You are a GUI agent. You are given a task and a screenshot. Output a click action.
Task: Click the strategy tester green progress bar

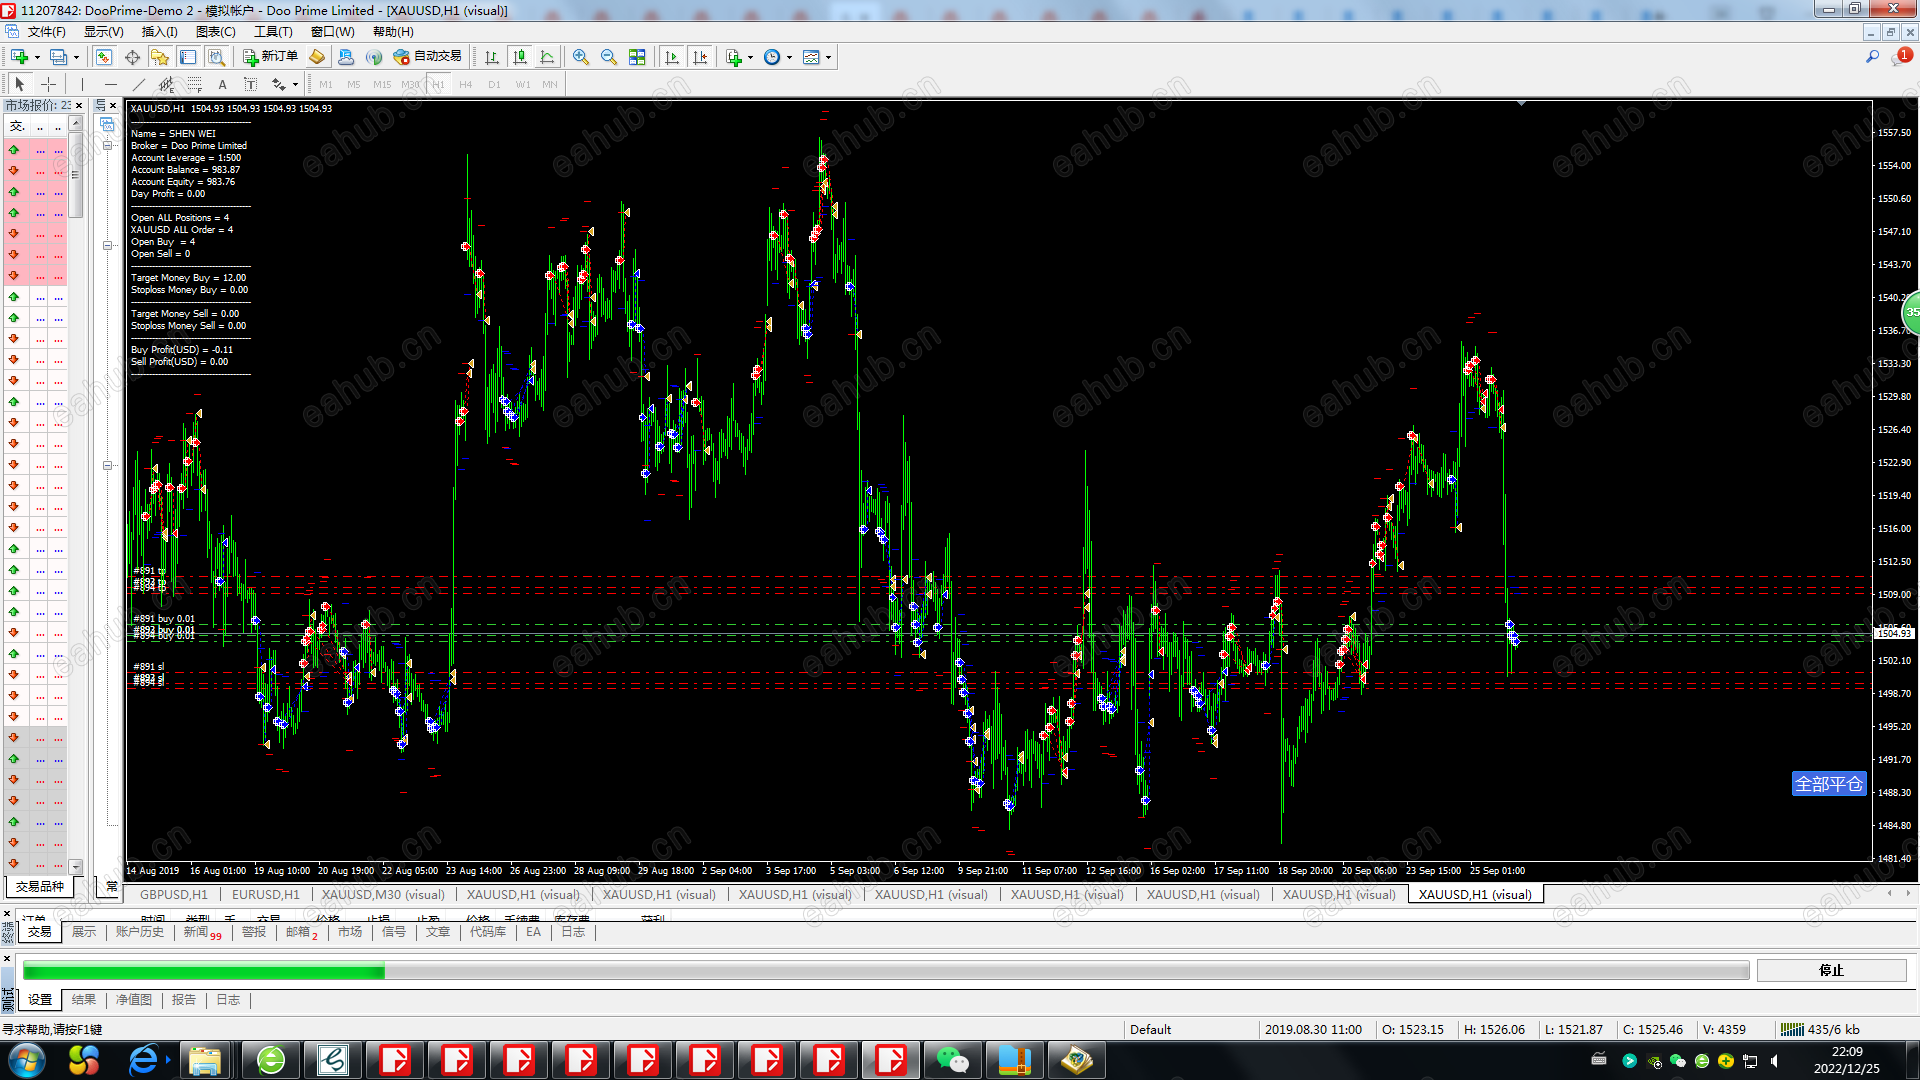204,971
